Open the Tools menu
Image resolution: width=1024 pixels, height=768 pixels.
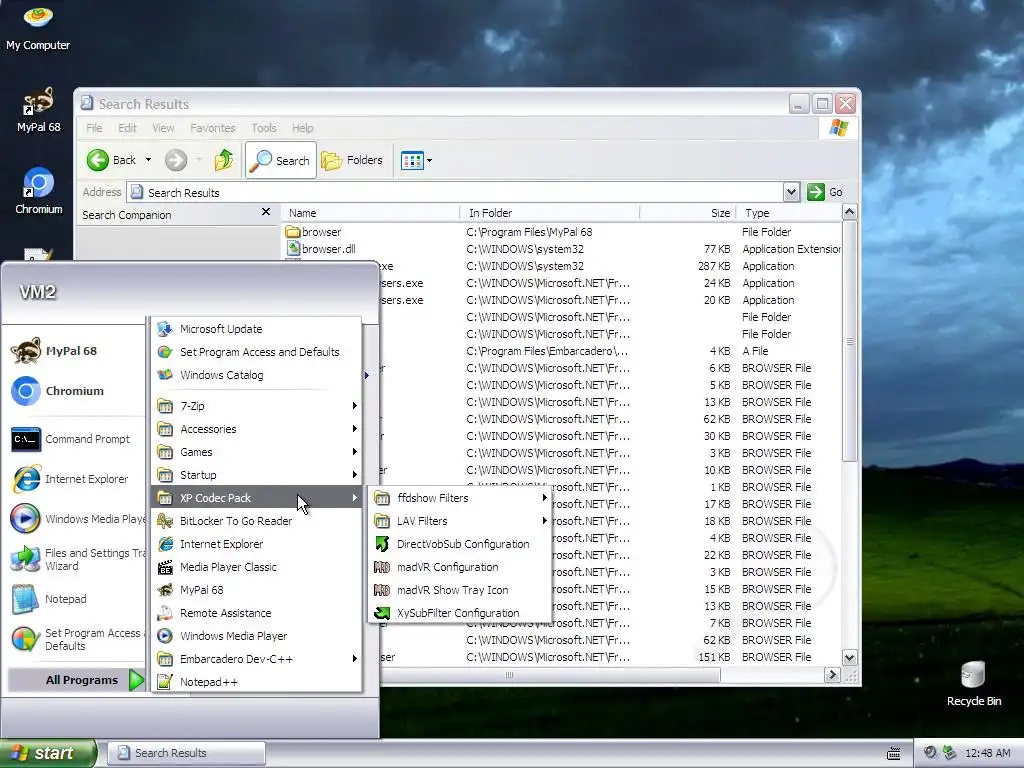(264, 128)
